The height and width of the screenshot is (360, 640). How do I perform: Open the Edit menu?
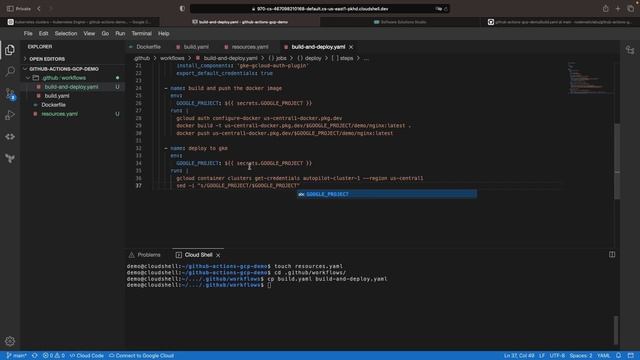[43, 33]
